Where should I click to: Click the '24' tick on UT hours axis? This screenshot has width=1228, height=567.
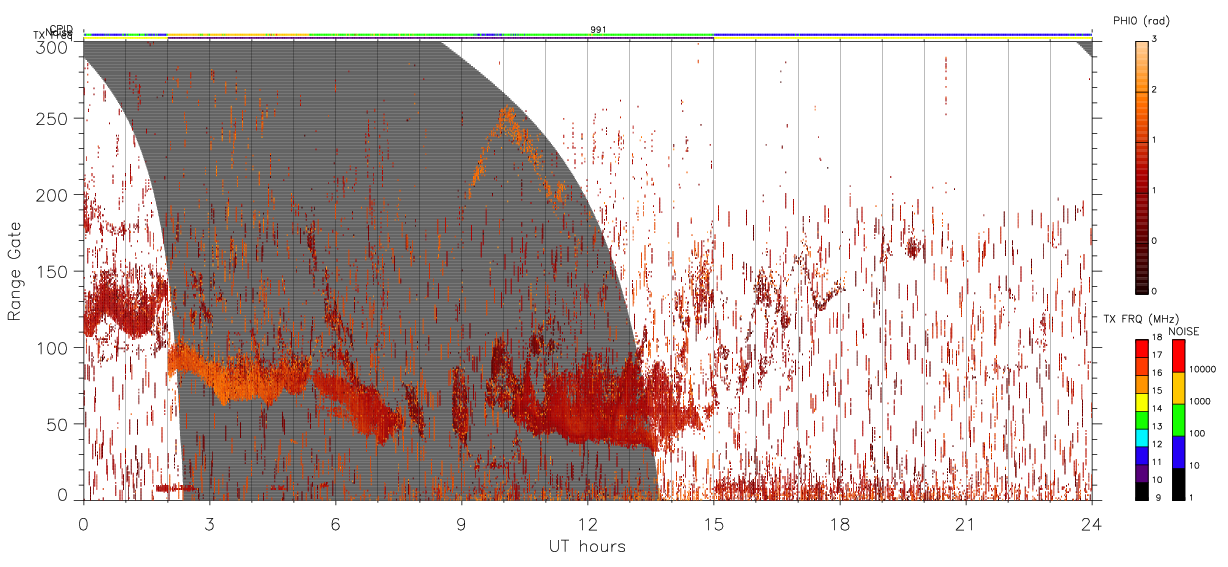[x=1092, y=523]
